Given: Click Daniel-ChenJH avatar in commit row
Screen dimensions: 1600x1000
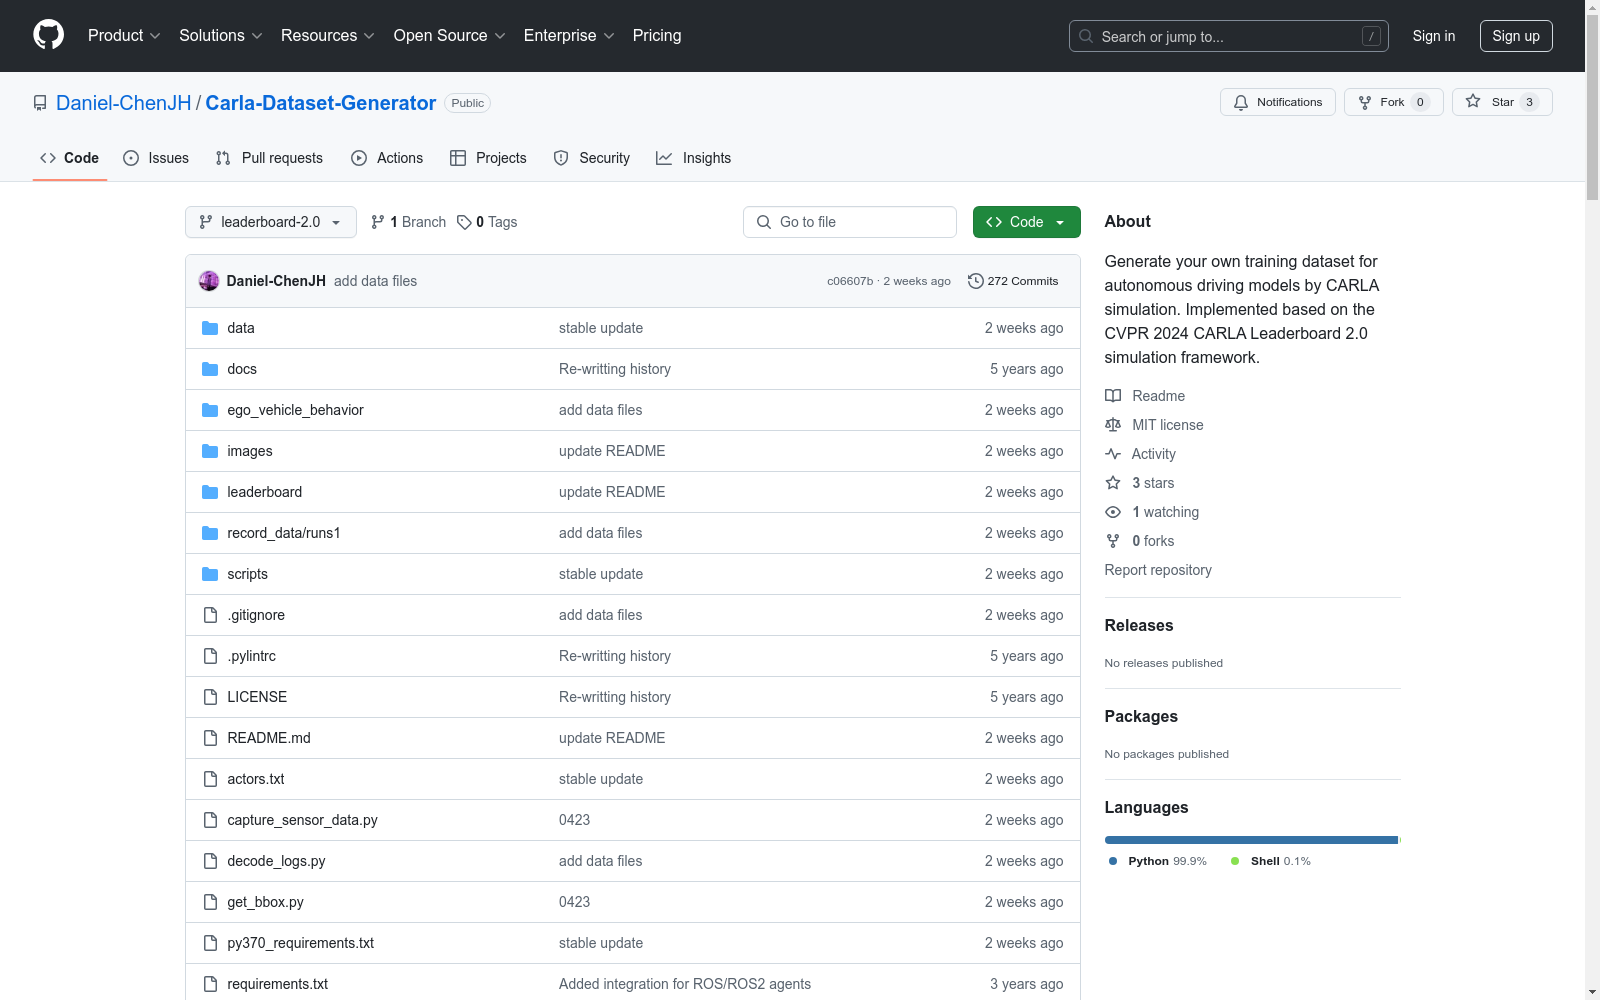Looking at the screenshot, I should 209,281.
